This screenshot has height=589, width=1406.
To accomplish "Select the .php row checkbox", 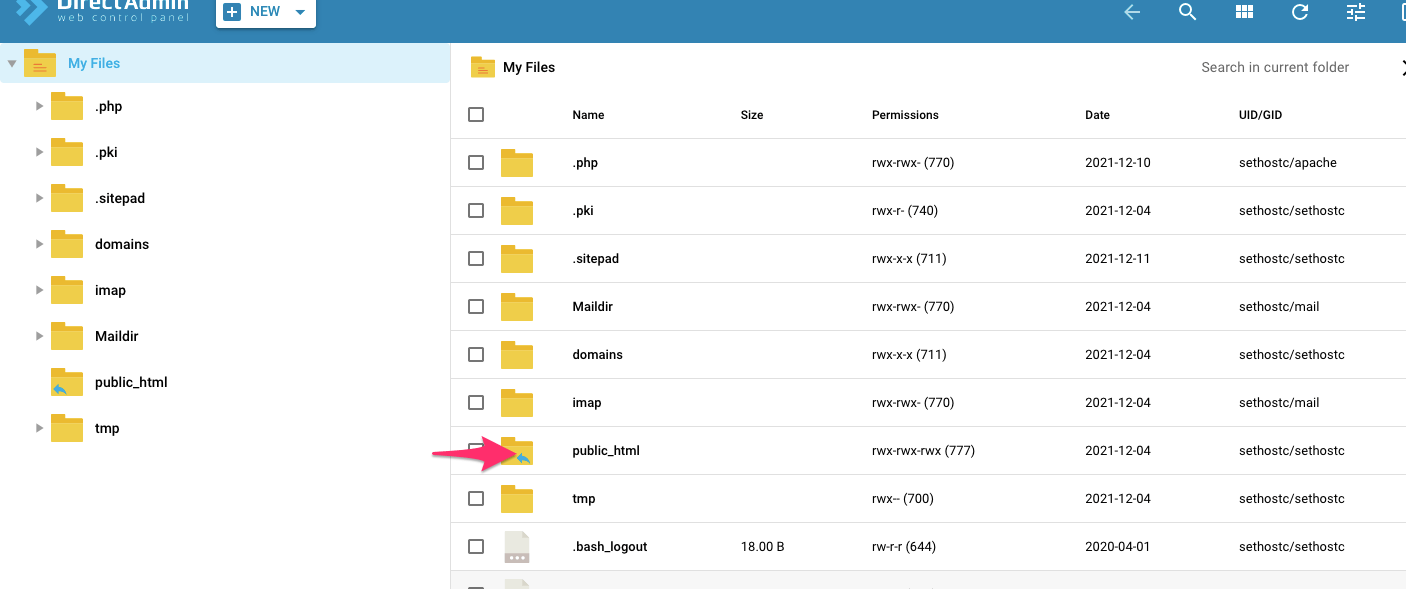I will click(x=476, y=162).
